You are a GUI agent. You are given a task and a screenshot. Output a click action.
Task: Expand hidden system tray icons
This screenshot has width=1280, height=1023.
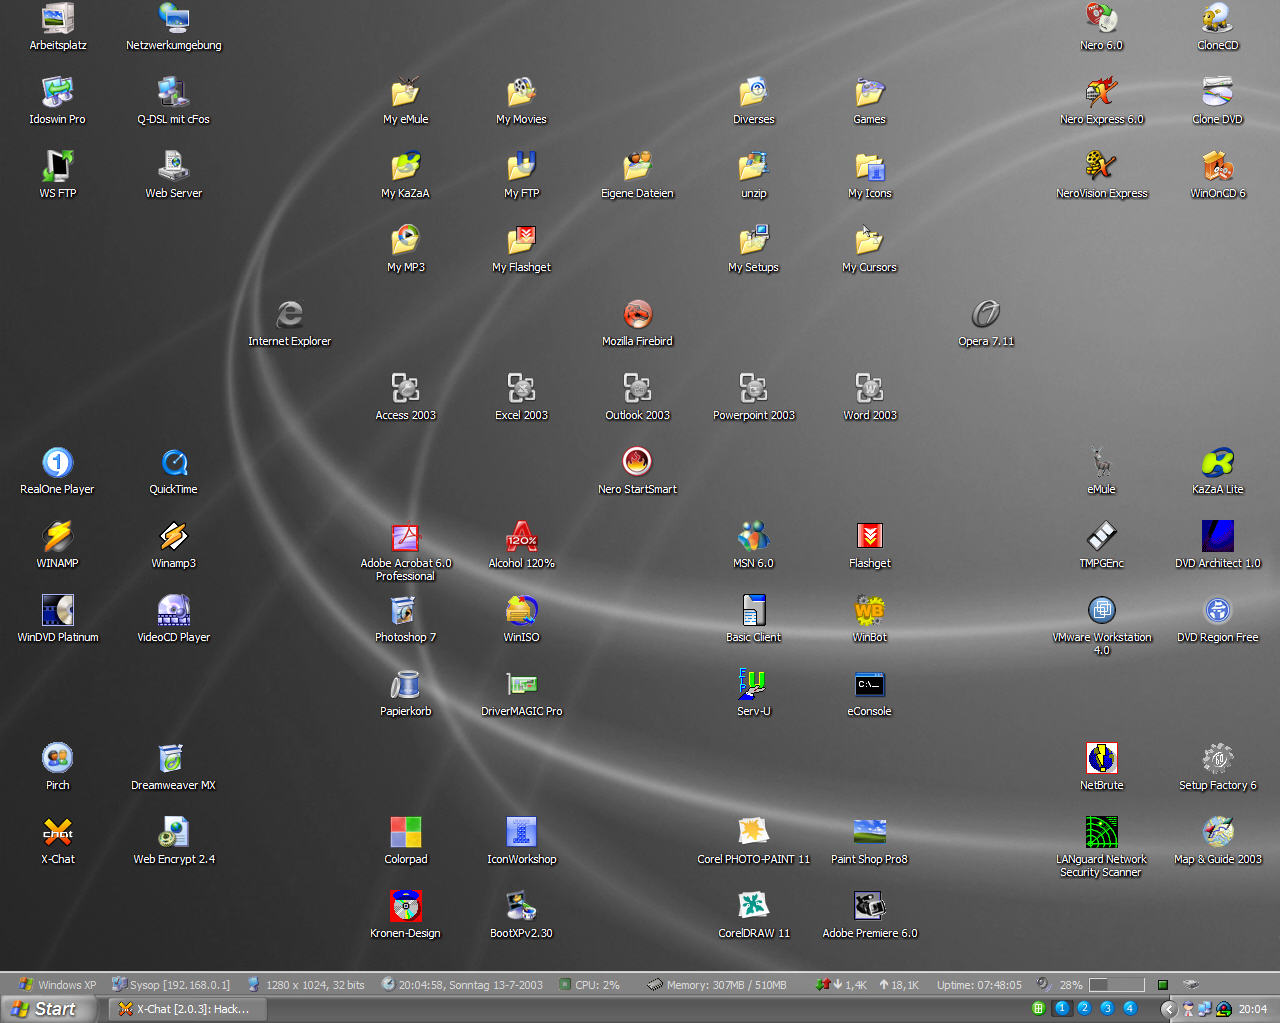click(1168, 1009)
